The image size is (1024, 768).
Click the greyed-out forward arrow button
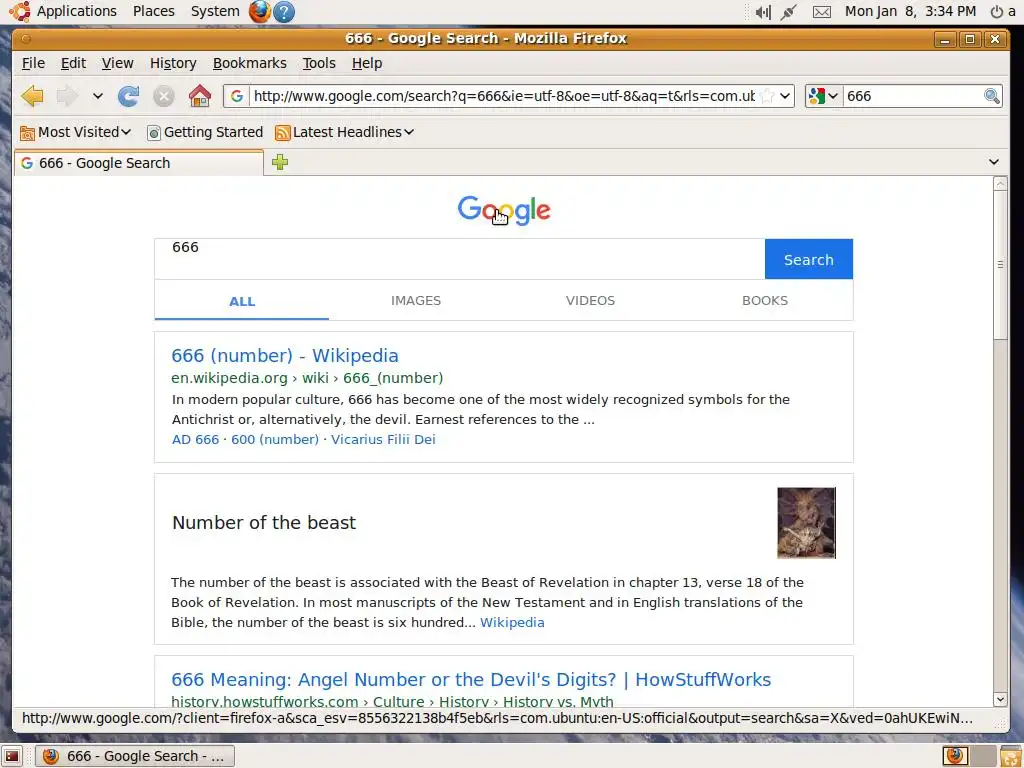pyautogui.click(x=67, y=96)
